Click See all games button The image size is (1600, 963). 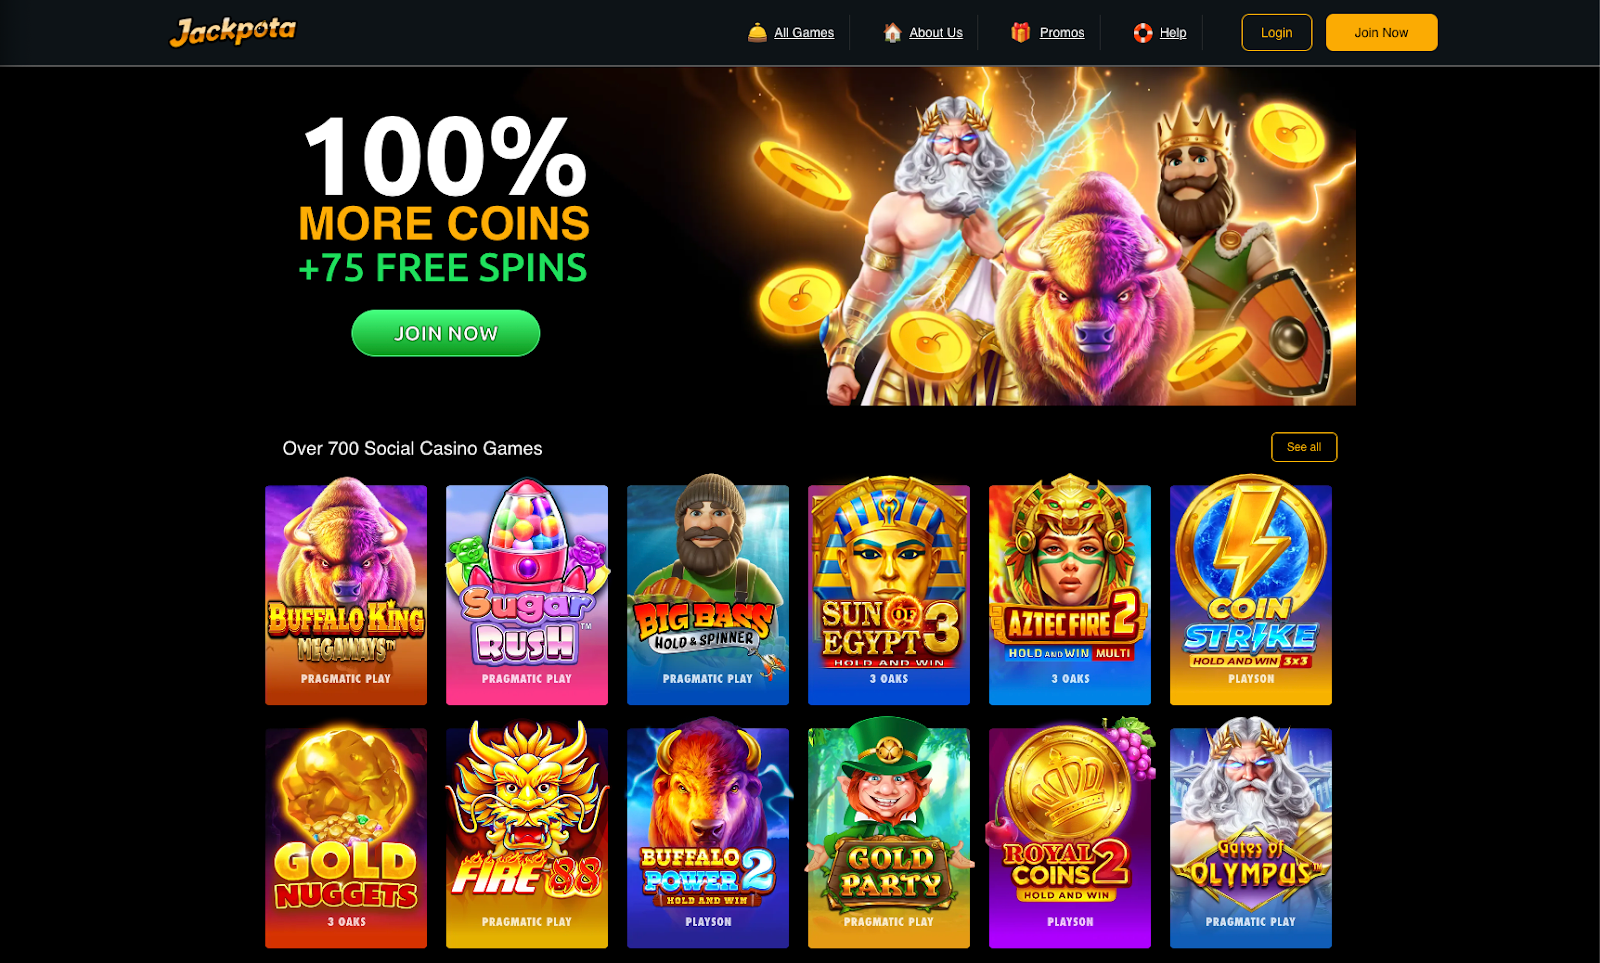(1304, 447)
